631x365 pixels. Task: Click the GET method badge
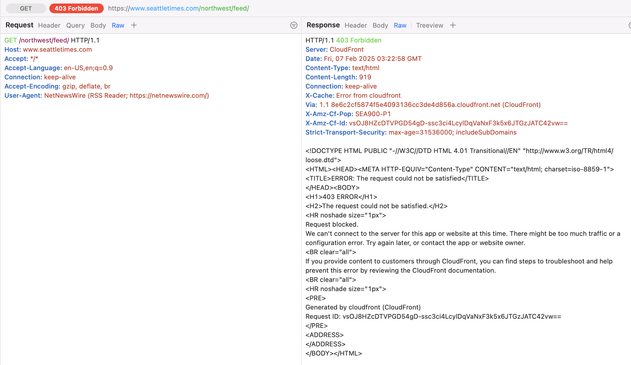(x=26, y=8)
